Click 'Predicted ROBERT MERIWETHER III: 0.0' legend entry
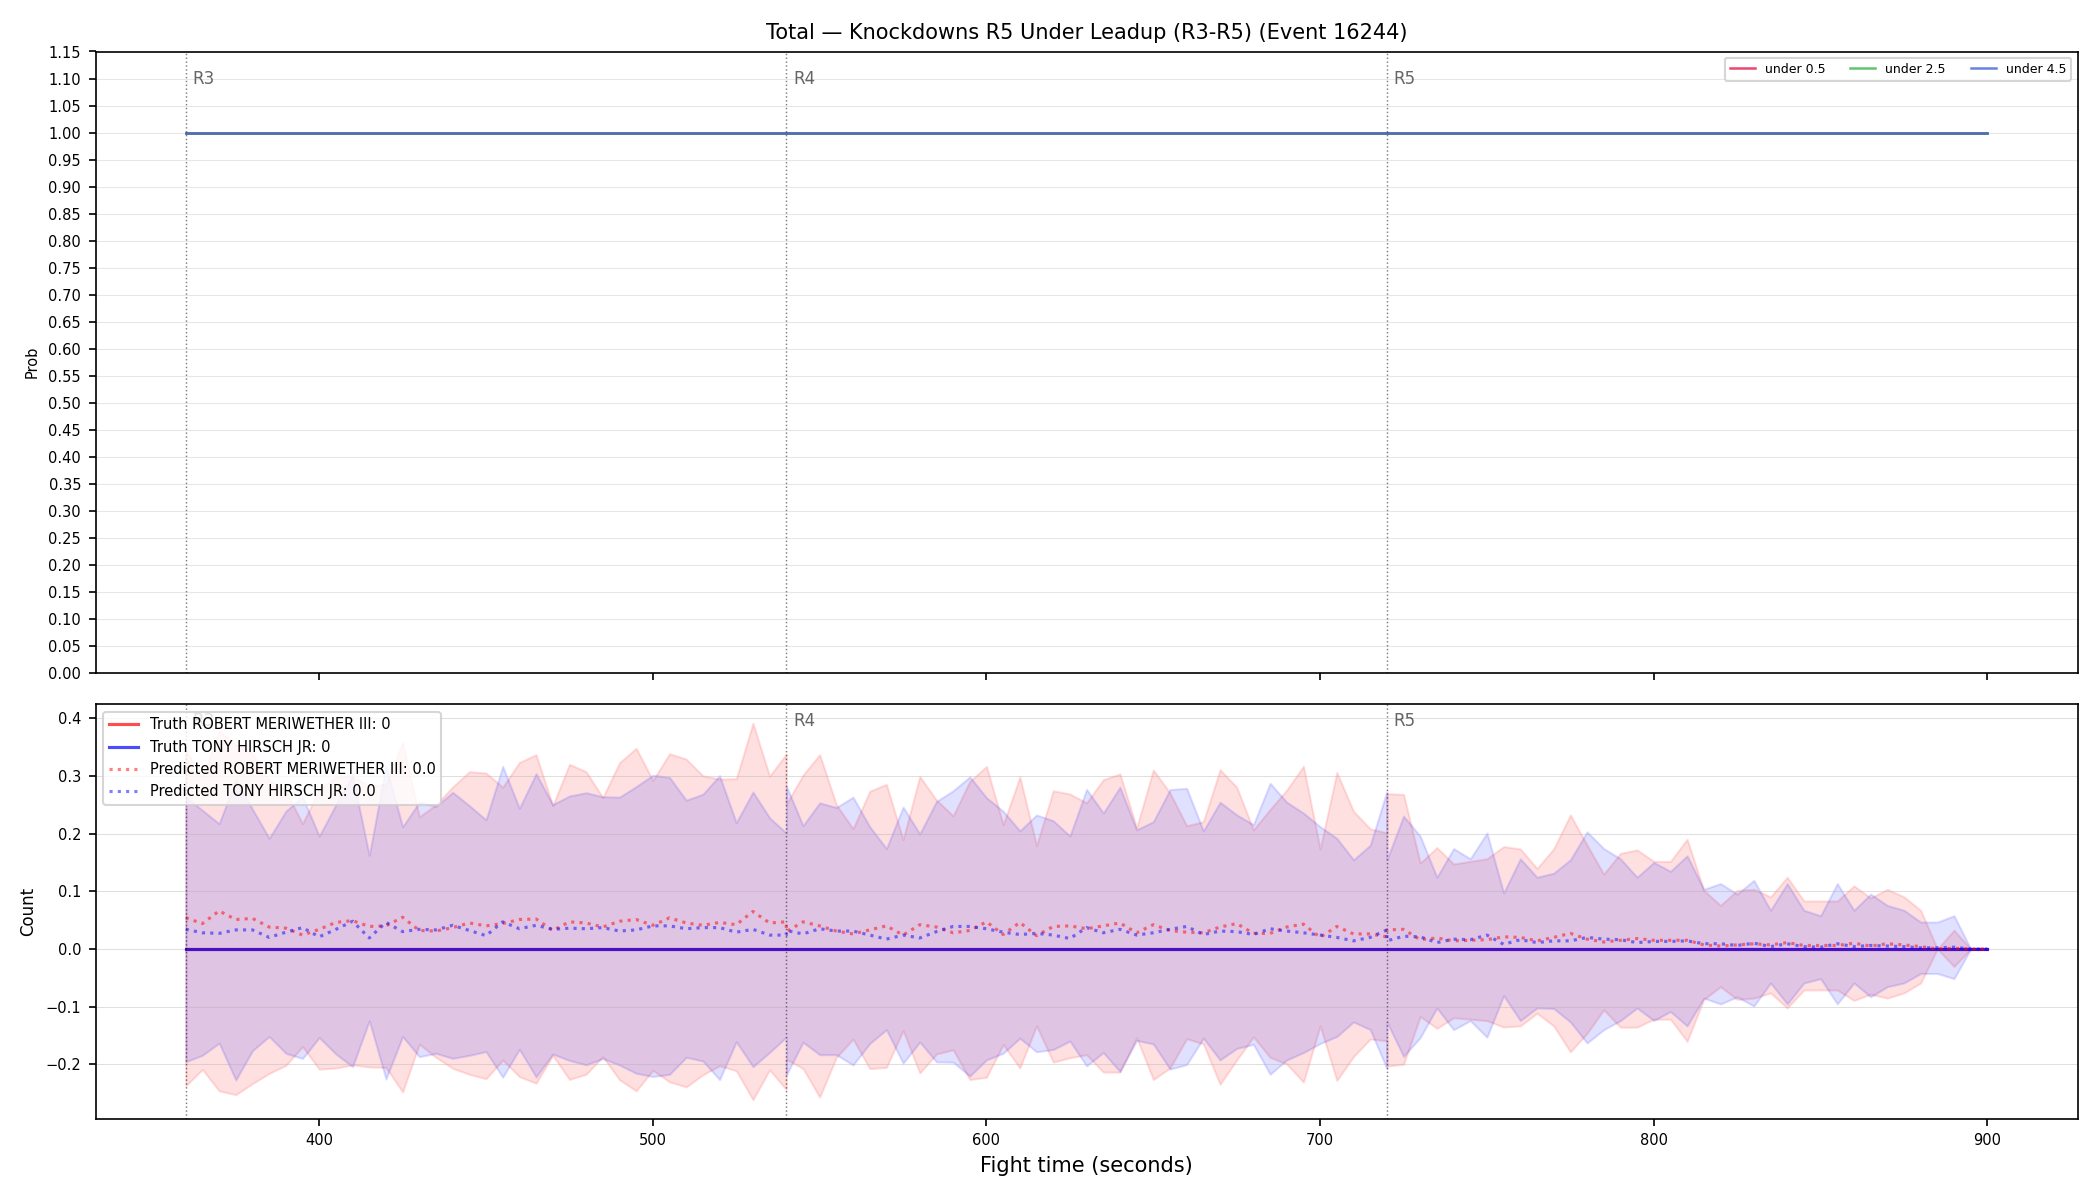The height and width of the screenshot is (1200, 2100). point(271,768)
